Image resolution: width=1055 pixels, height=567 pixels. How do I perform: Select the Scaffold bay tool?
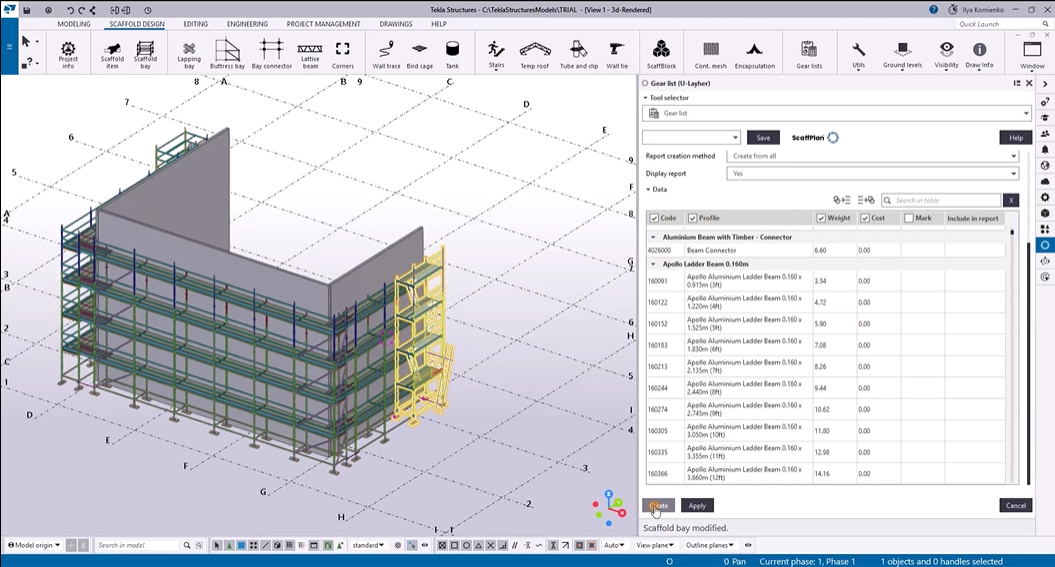145,55
